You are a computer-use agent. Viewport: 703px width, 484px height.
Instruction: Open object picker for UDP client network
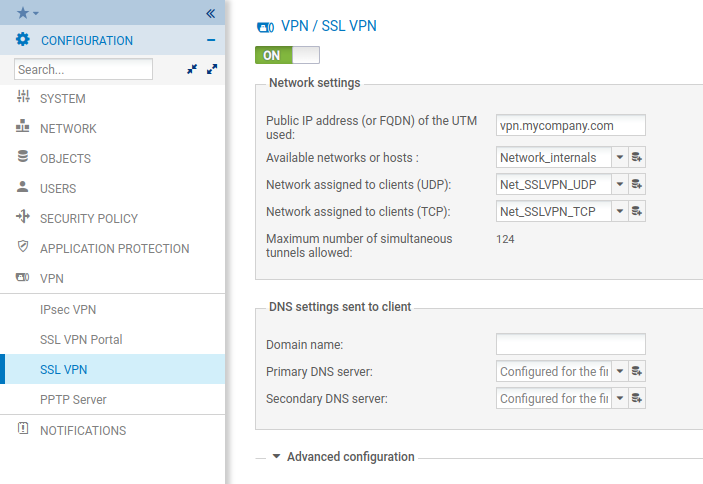click(x=637, y=184)
